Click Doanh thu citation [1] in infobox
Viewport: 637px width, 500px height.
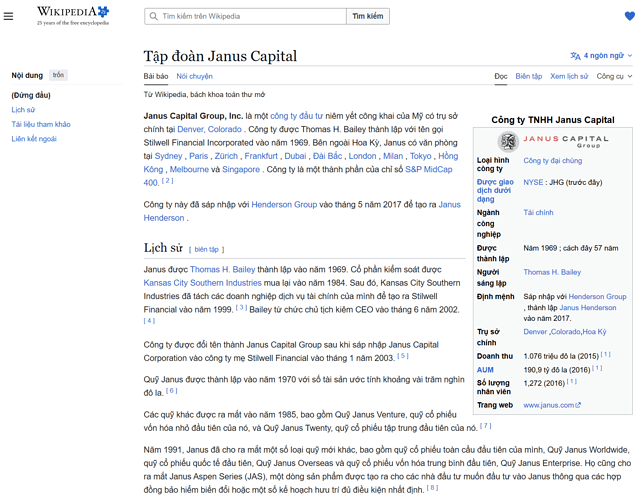tap(606, 355)
